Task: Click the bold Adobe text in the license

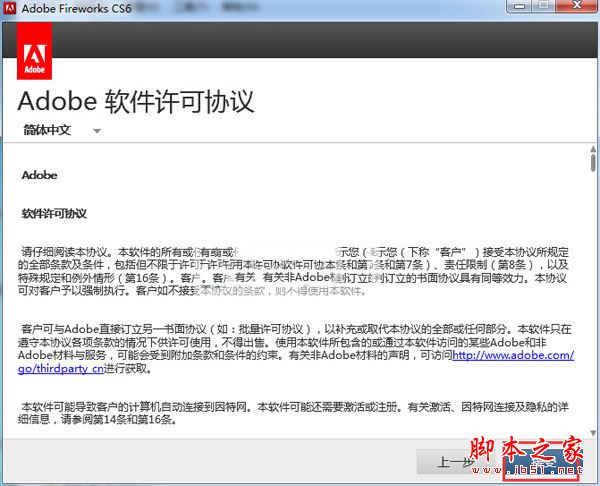Action: 39,175
